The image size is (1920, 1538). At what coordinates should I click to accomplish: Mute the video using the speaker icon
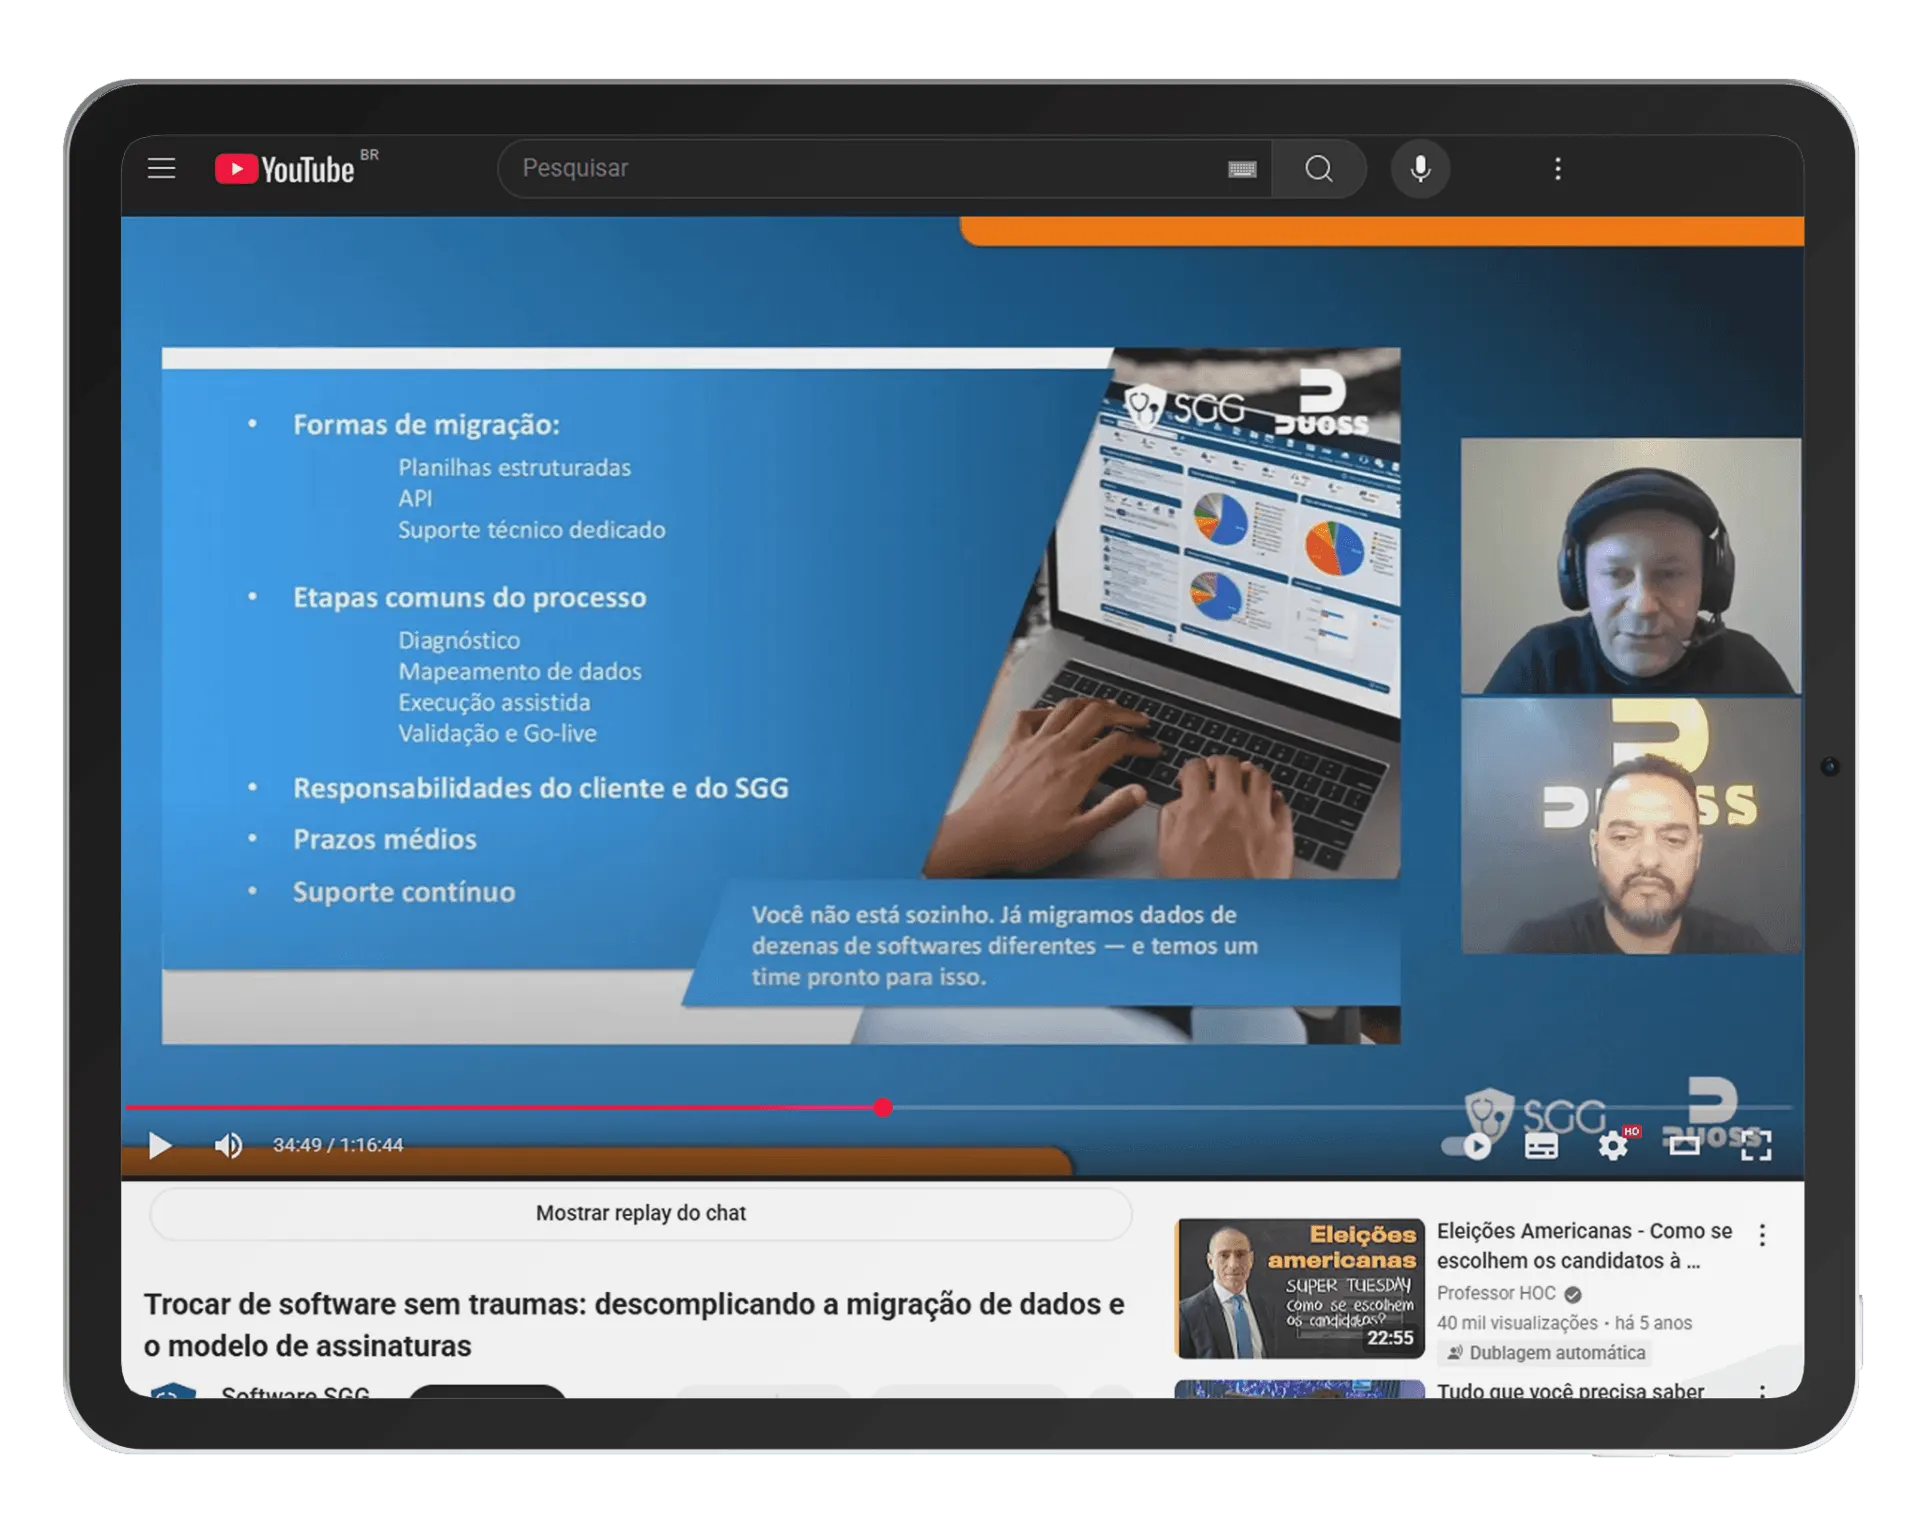pos(228,1145)
